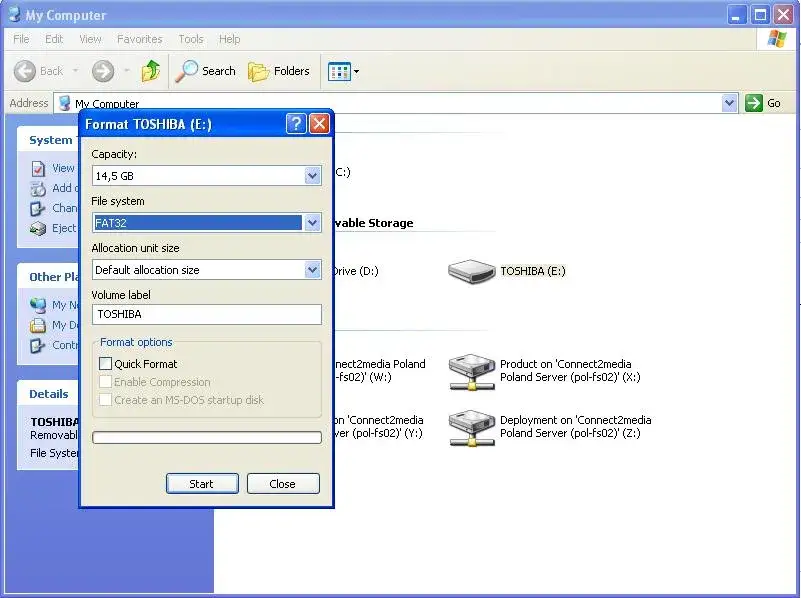Click the Back arrow icon
Image resolution: width=801 pixels, height=598 pixels.
click(25, 71)
